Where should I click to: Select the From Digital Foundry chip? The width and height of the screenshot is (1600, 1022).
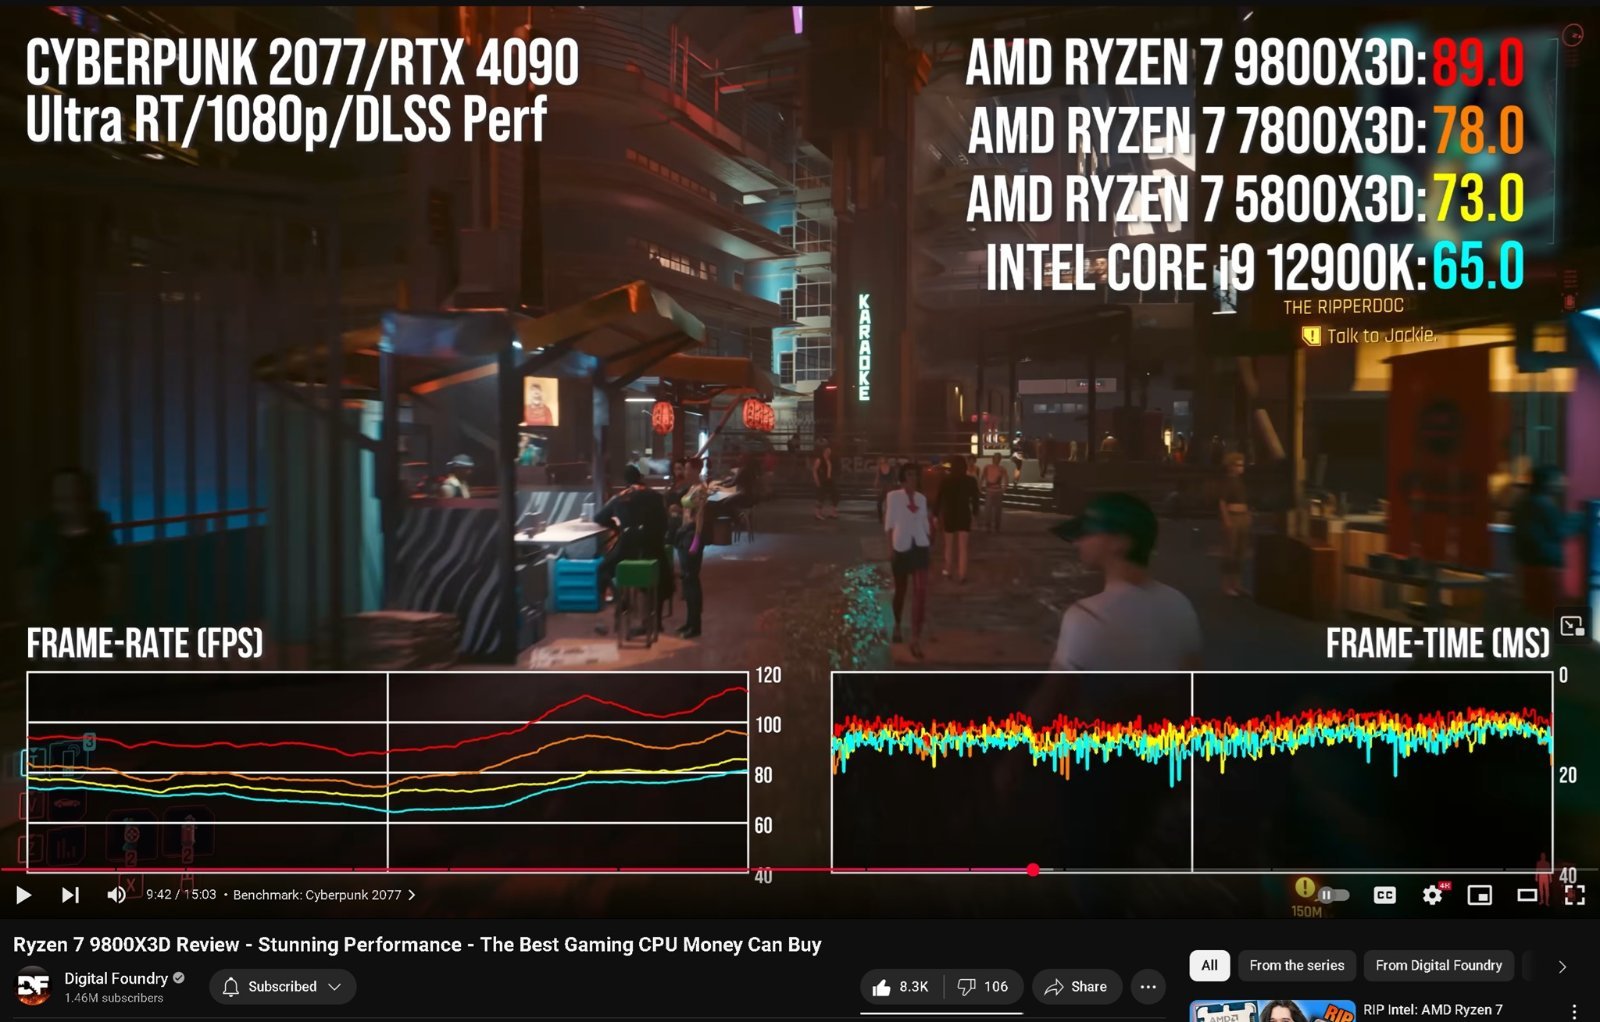pos(1438,965)
